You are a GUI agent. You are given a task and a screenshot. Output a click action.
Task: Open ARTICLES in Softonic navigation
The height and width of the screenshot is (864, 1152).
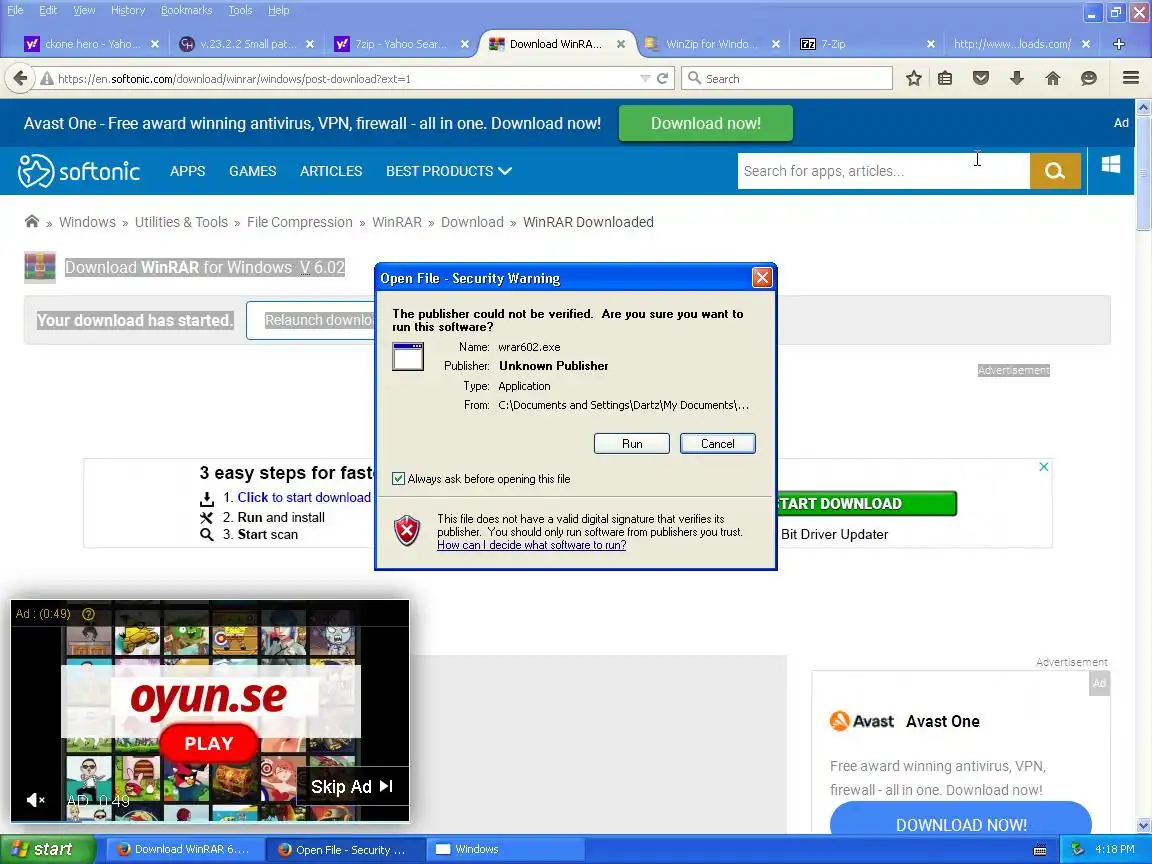(331, 171)
